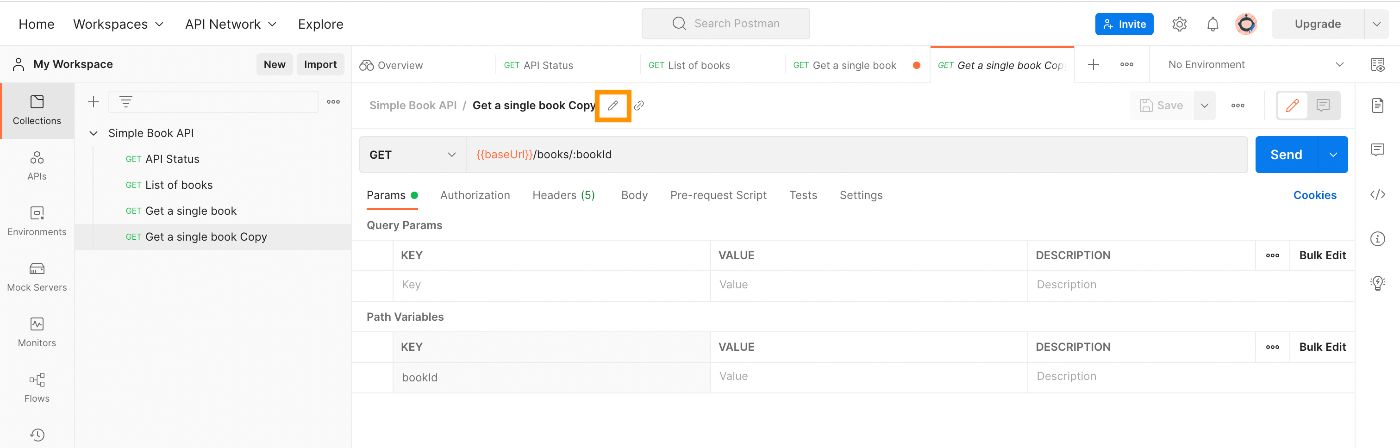Screen dimensions: 1400x448
Task: Open new tab with plus icon
Action: [x=1094, y=64]
